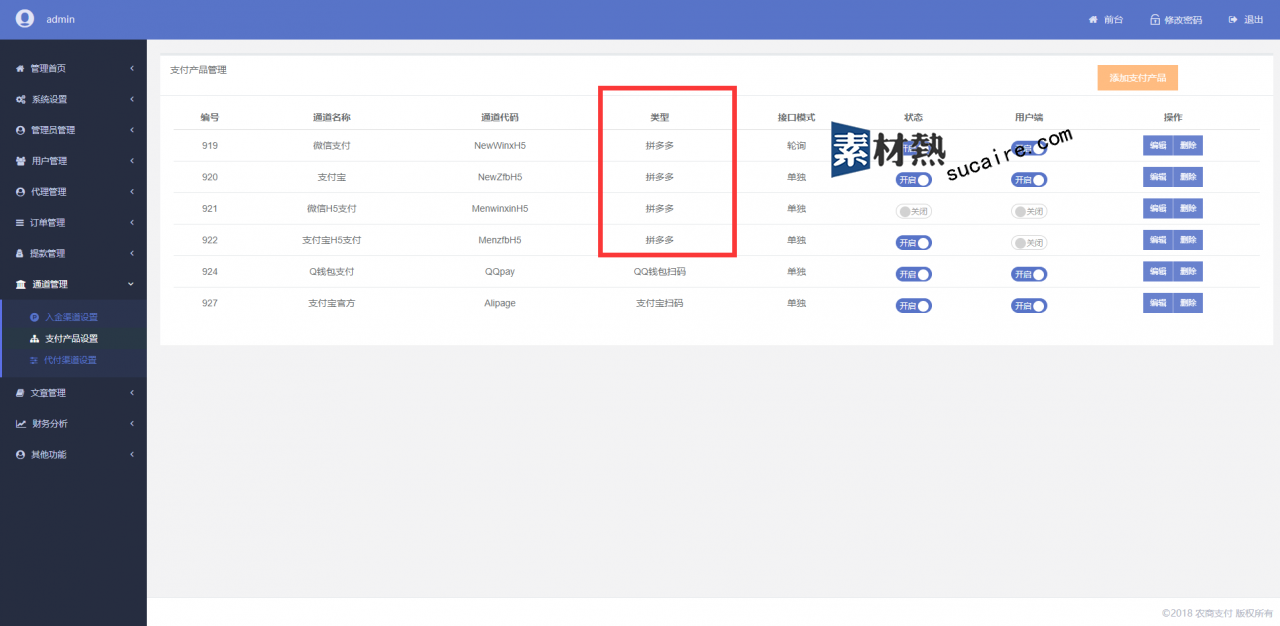This screenshot has height=626, width=1280.
Task: Click the book icon beside 文章管理
Action: [x=21, y=393]
